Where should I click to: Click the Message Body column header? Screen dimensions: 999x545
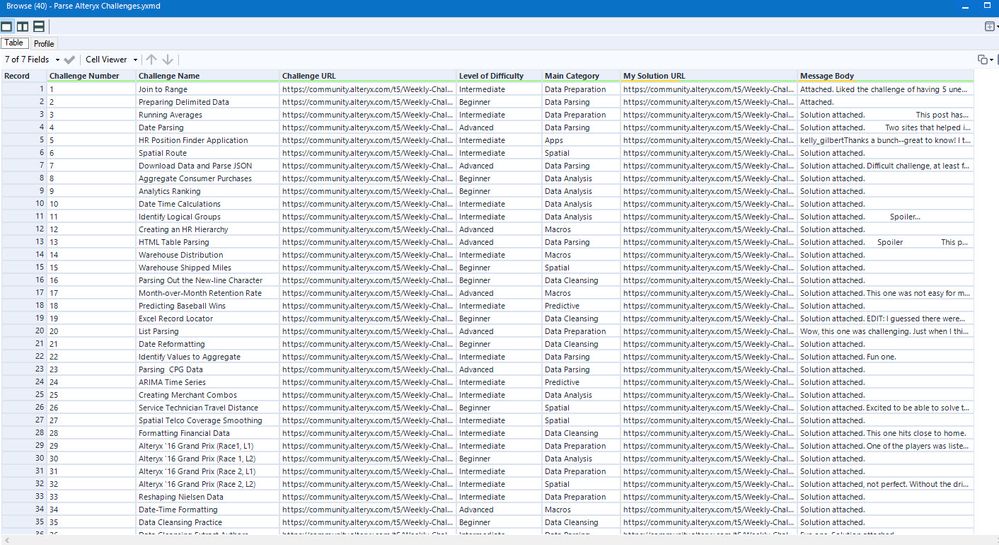(x=886, y=76)
